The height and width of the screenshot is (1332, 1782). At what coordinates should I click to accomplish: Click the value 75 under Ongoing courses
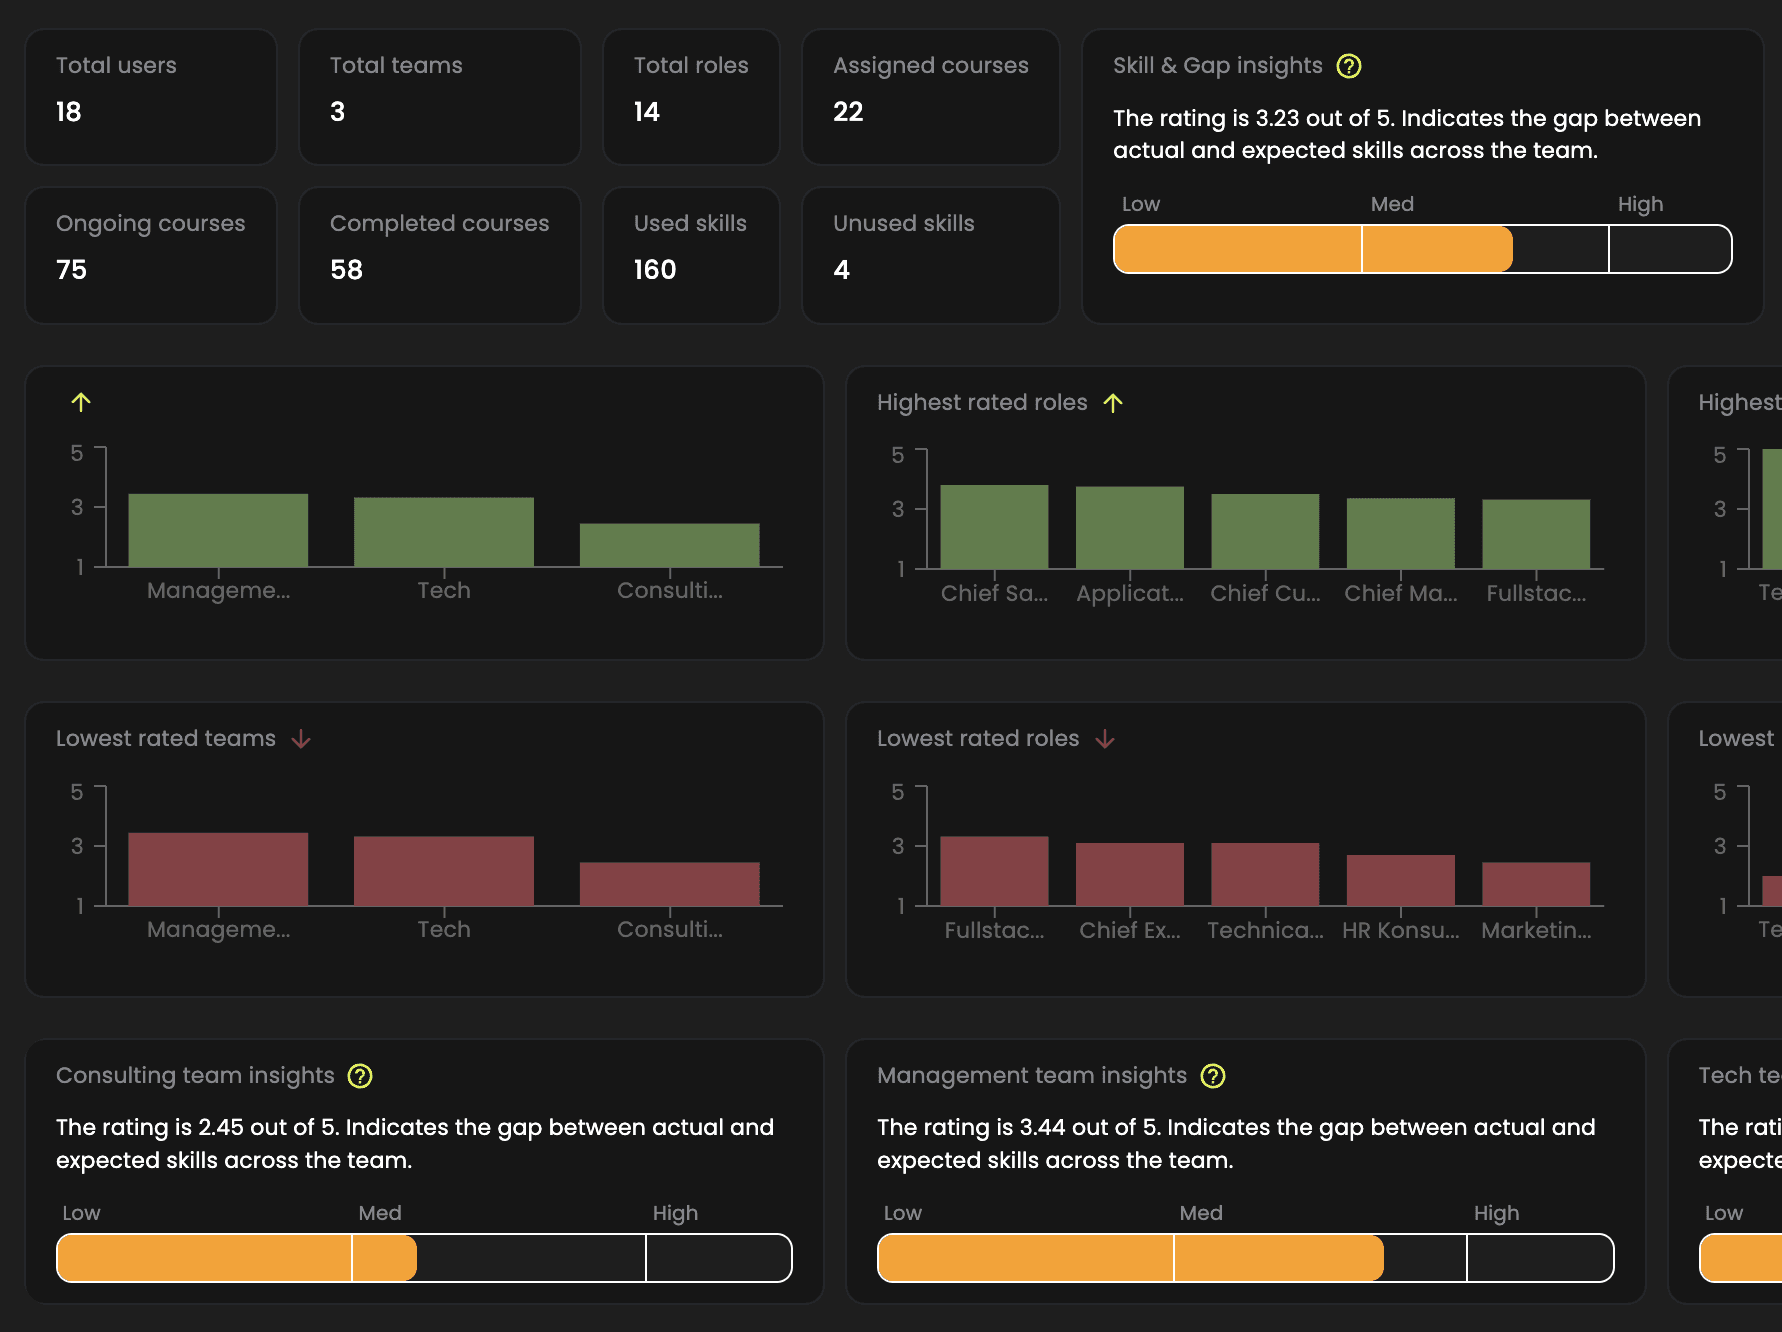(71, 270)
